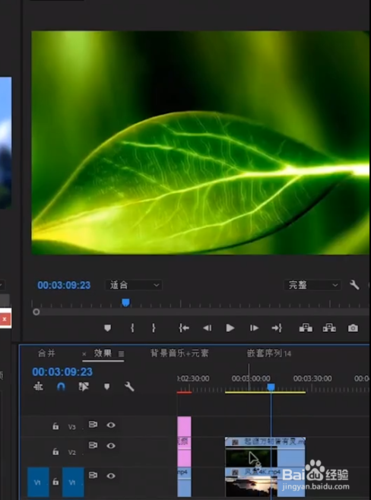Toggle nest sequence insert mode icon
The image size is (371, 500).
(38, 387)
